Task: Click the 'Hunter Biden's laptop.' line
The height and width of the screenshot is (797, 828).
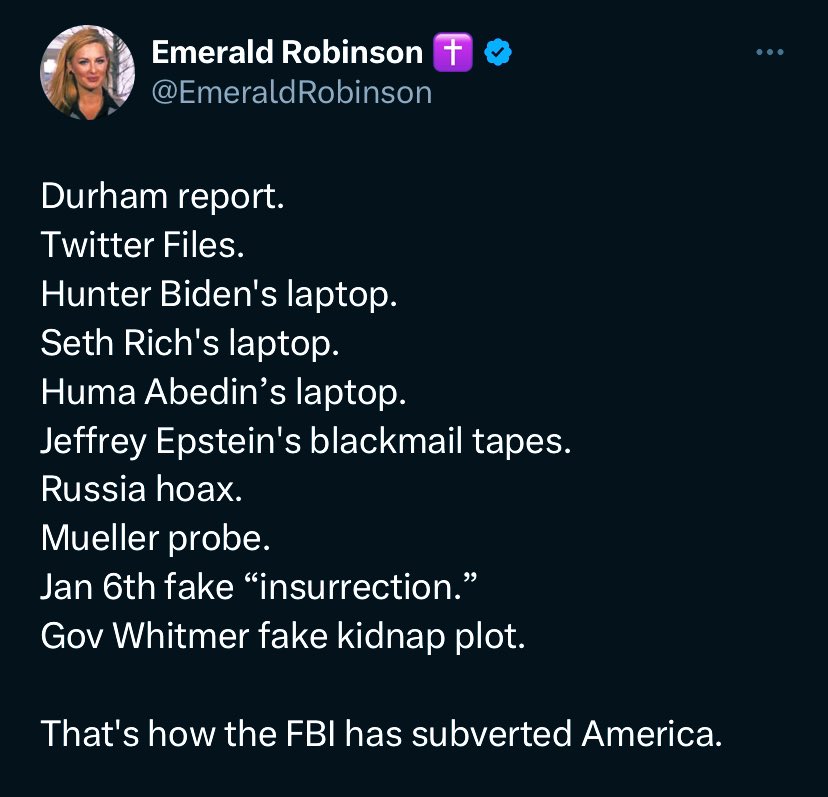Action: tap(219, 294)
